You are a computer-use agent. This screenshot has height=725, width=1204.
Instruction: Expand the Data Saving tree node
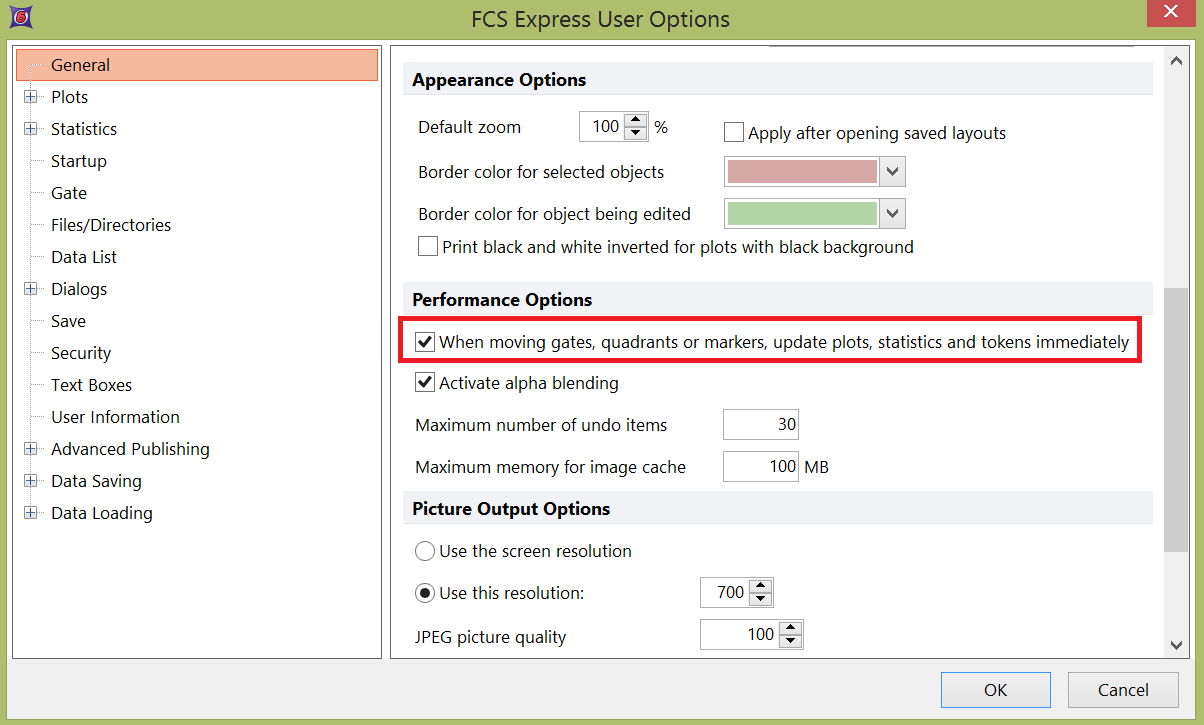tap(31, 481)
